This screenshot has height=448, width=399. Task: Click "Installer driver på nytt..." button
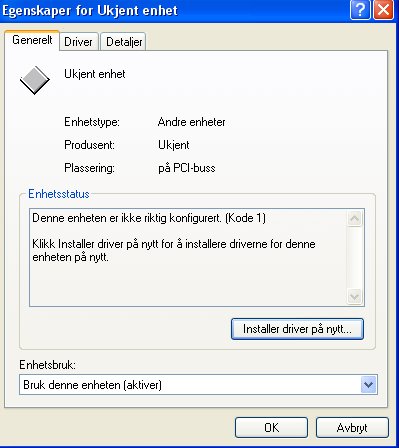point(297,329)
